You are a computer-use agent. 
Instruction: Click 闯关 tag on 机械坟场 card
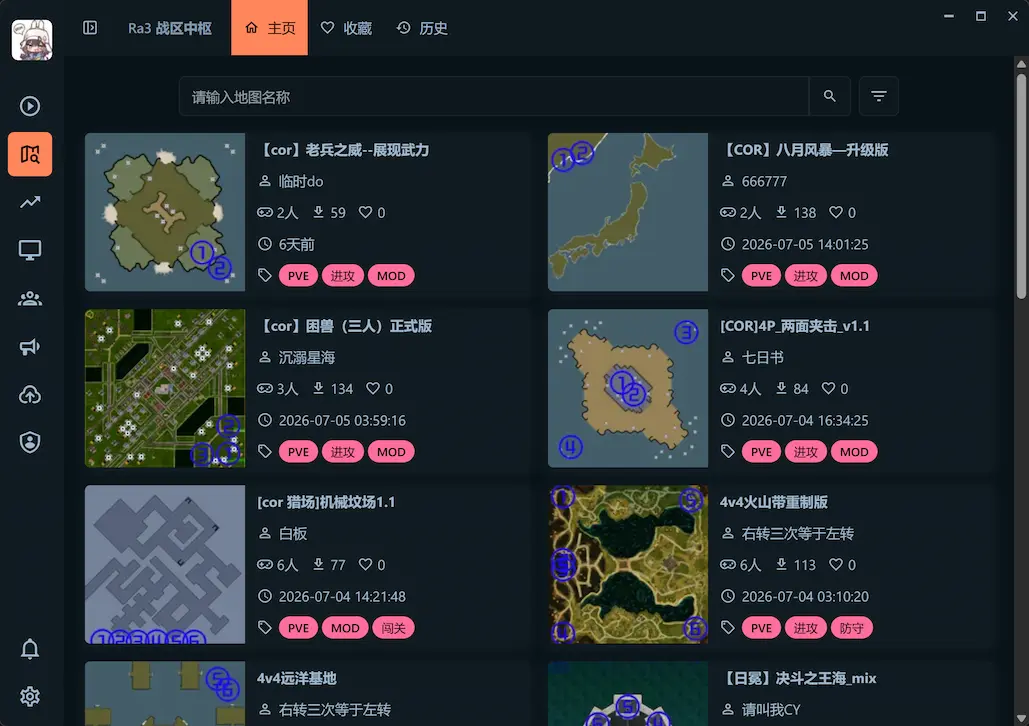393,628
